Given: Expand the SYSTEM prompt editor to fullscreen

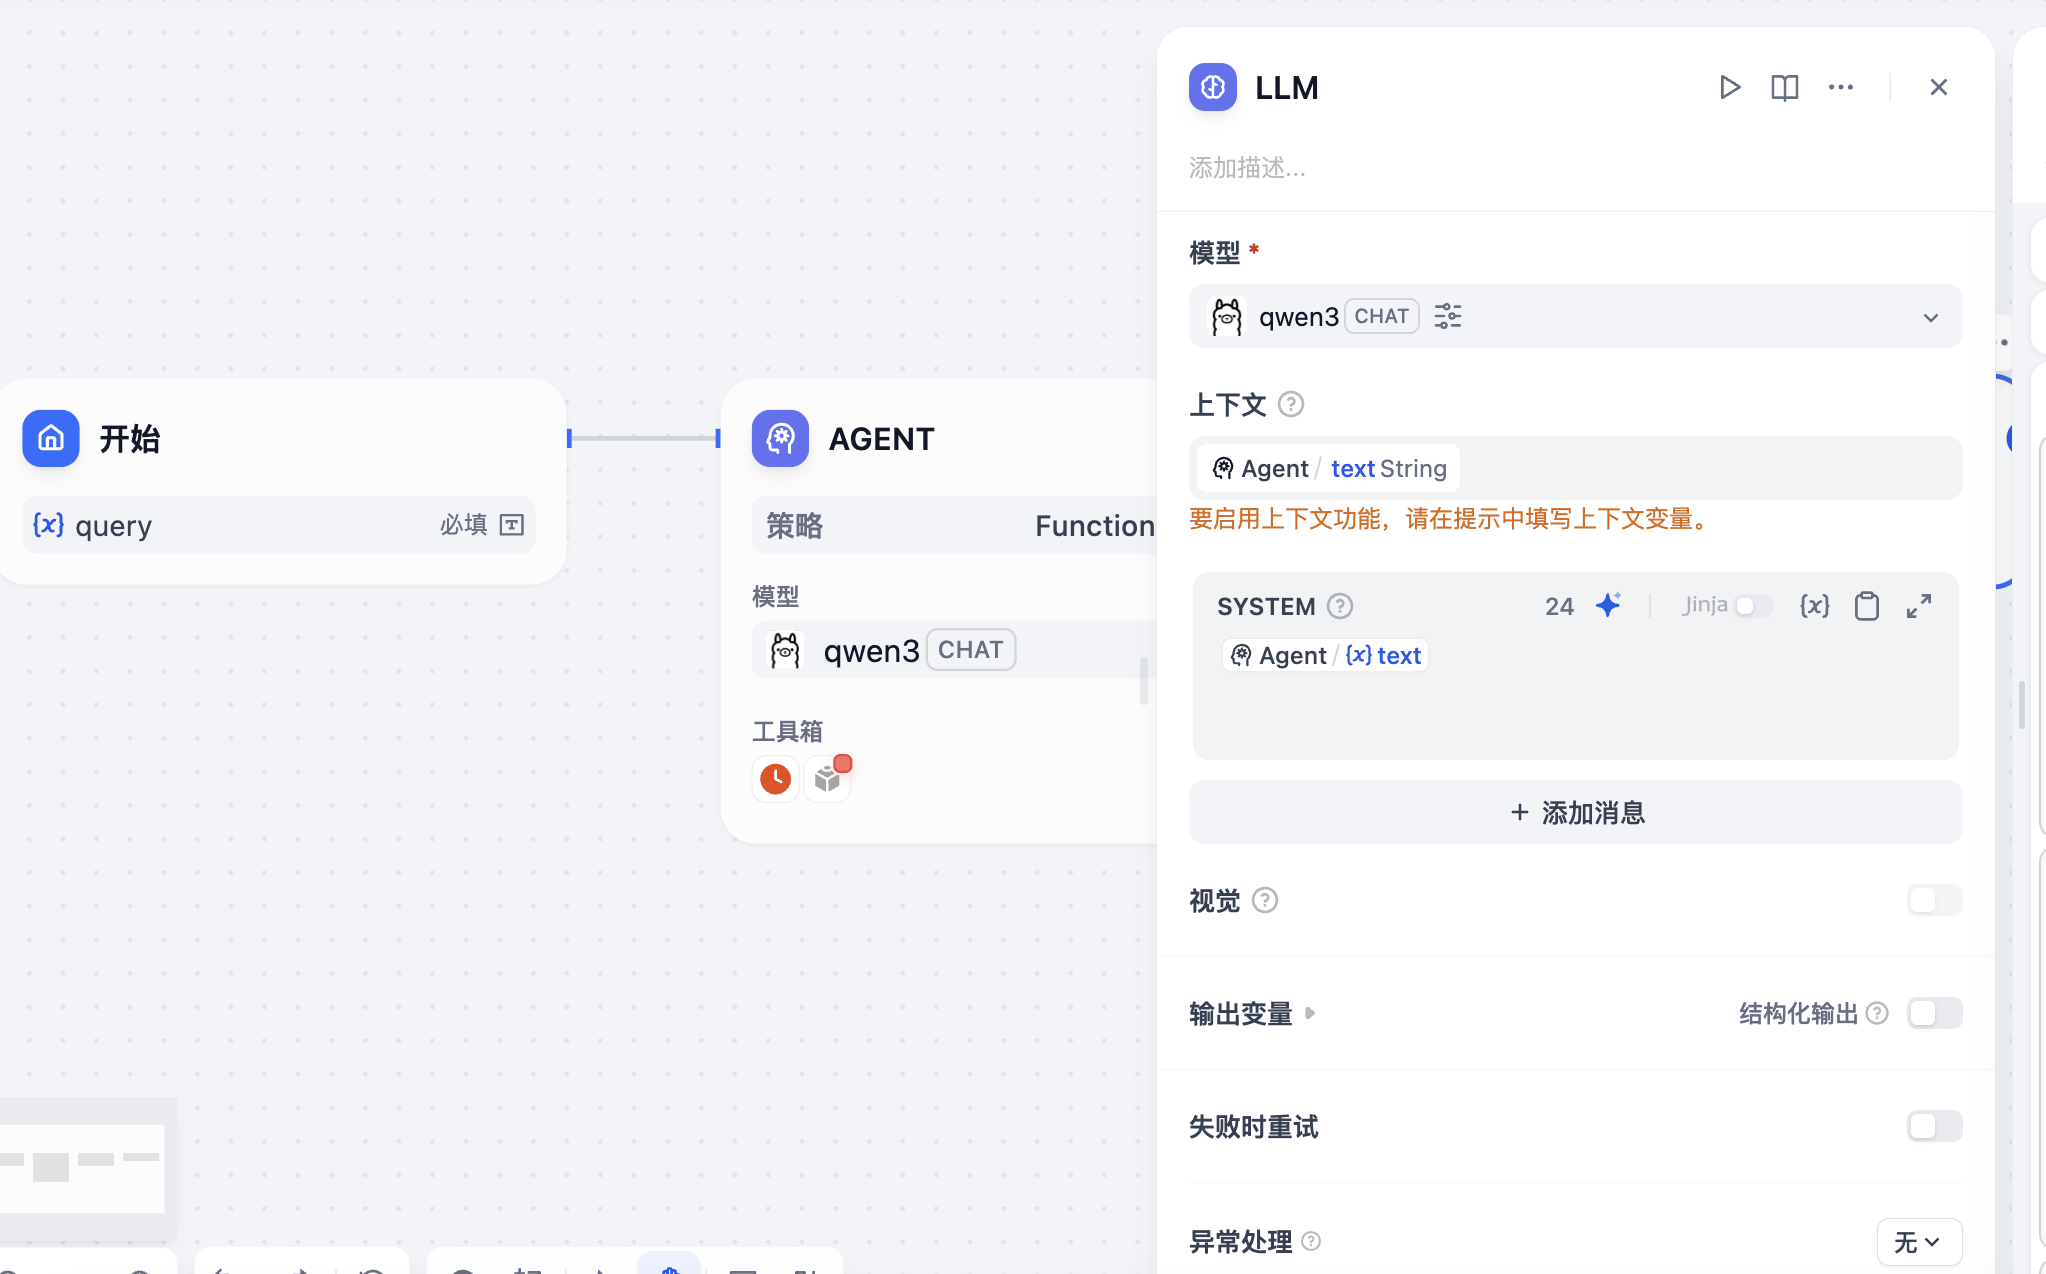Looking at the screenshot, I should pos(1918,606).
